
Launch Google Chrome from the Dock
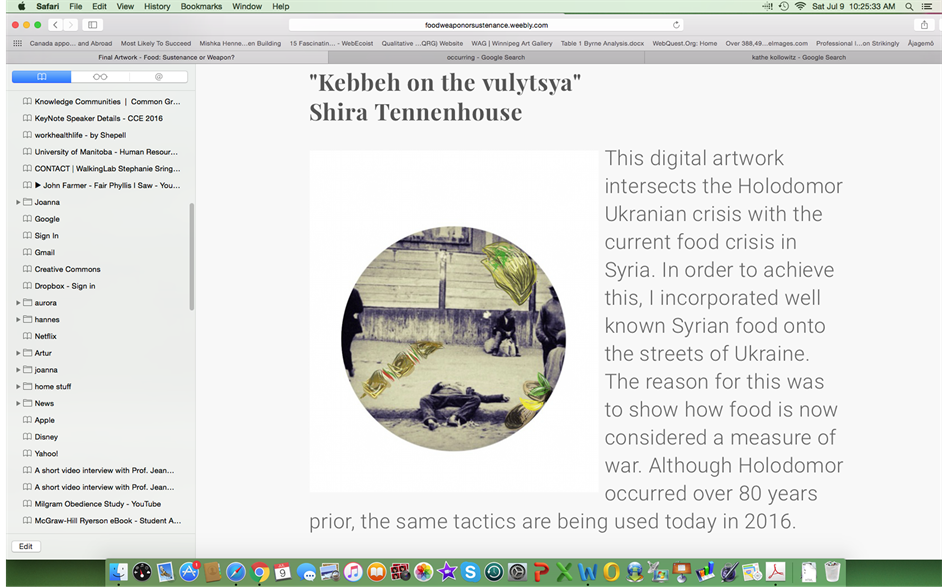(260, 572)
